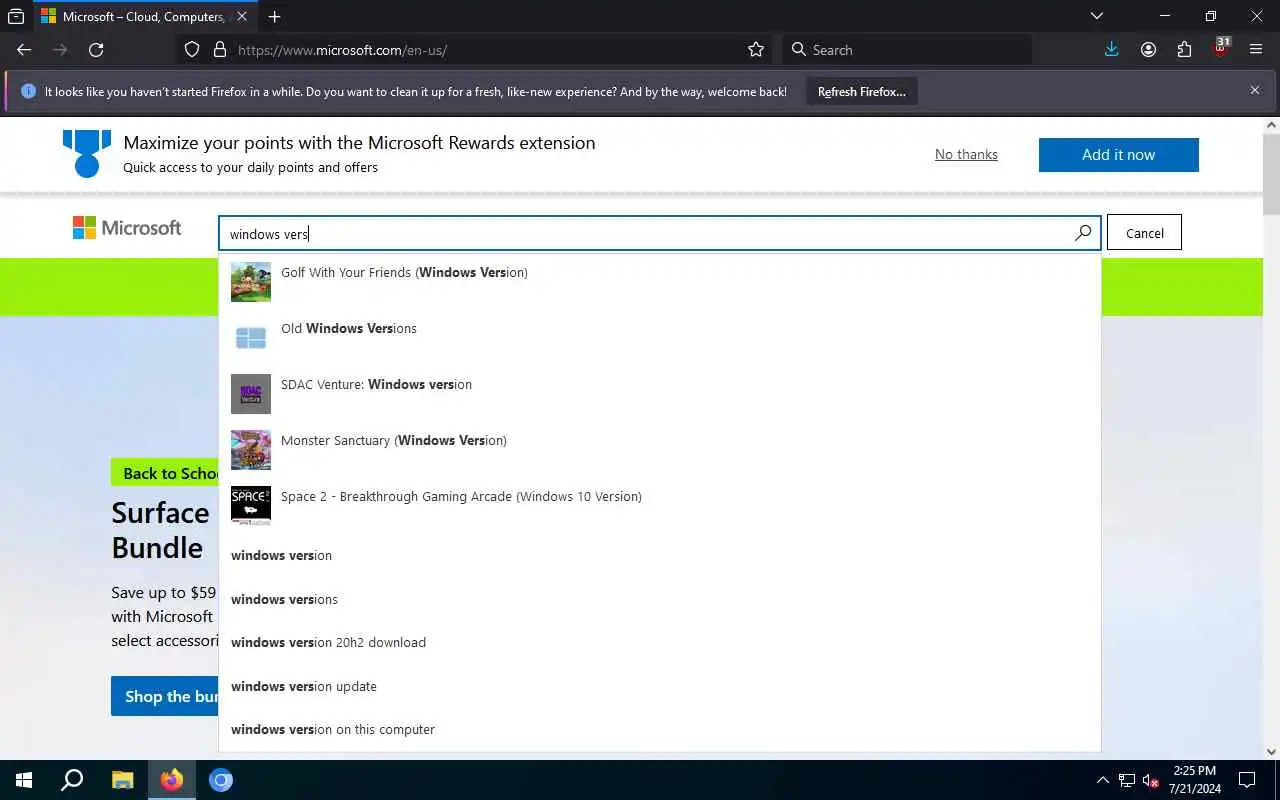The height and width of the screenshot is (800, 1280).
Task: Click the Refresh Firefox... button
Action: pyautogui.click(x=862, y=91)
